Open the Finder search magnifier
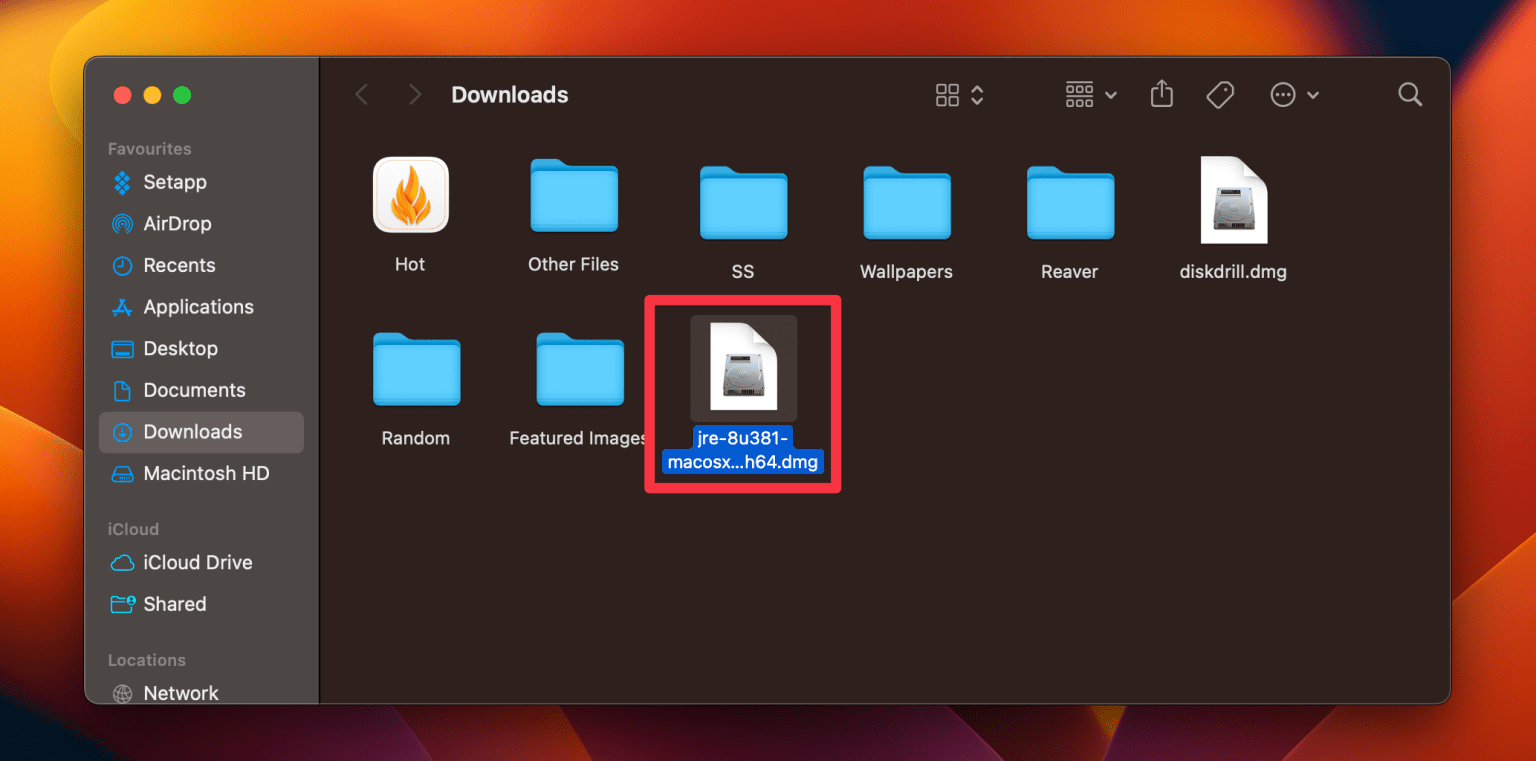 click(1410, 95)
